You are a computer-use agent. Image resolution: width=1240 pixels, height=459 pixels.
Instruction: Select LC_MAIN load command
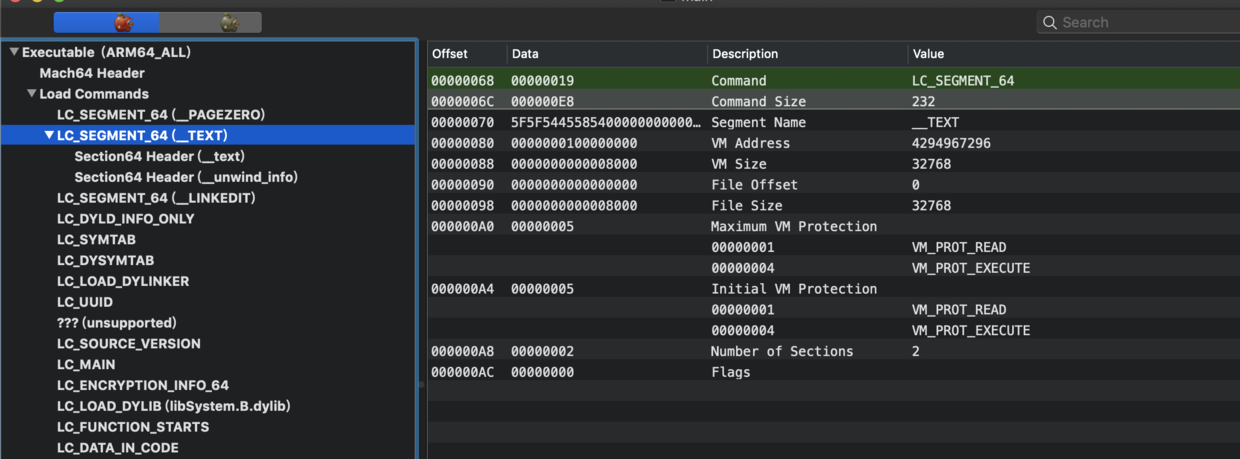click(86, 365)
